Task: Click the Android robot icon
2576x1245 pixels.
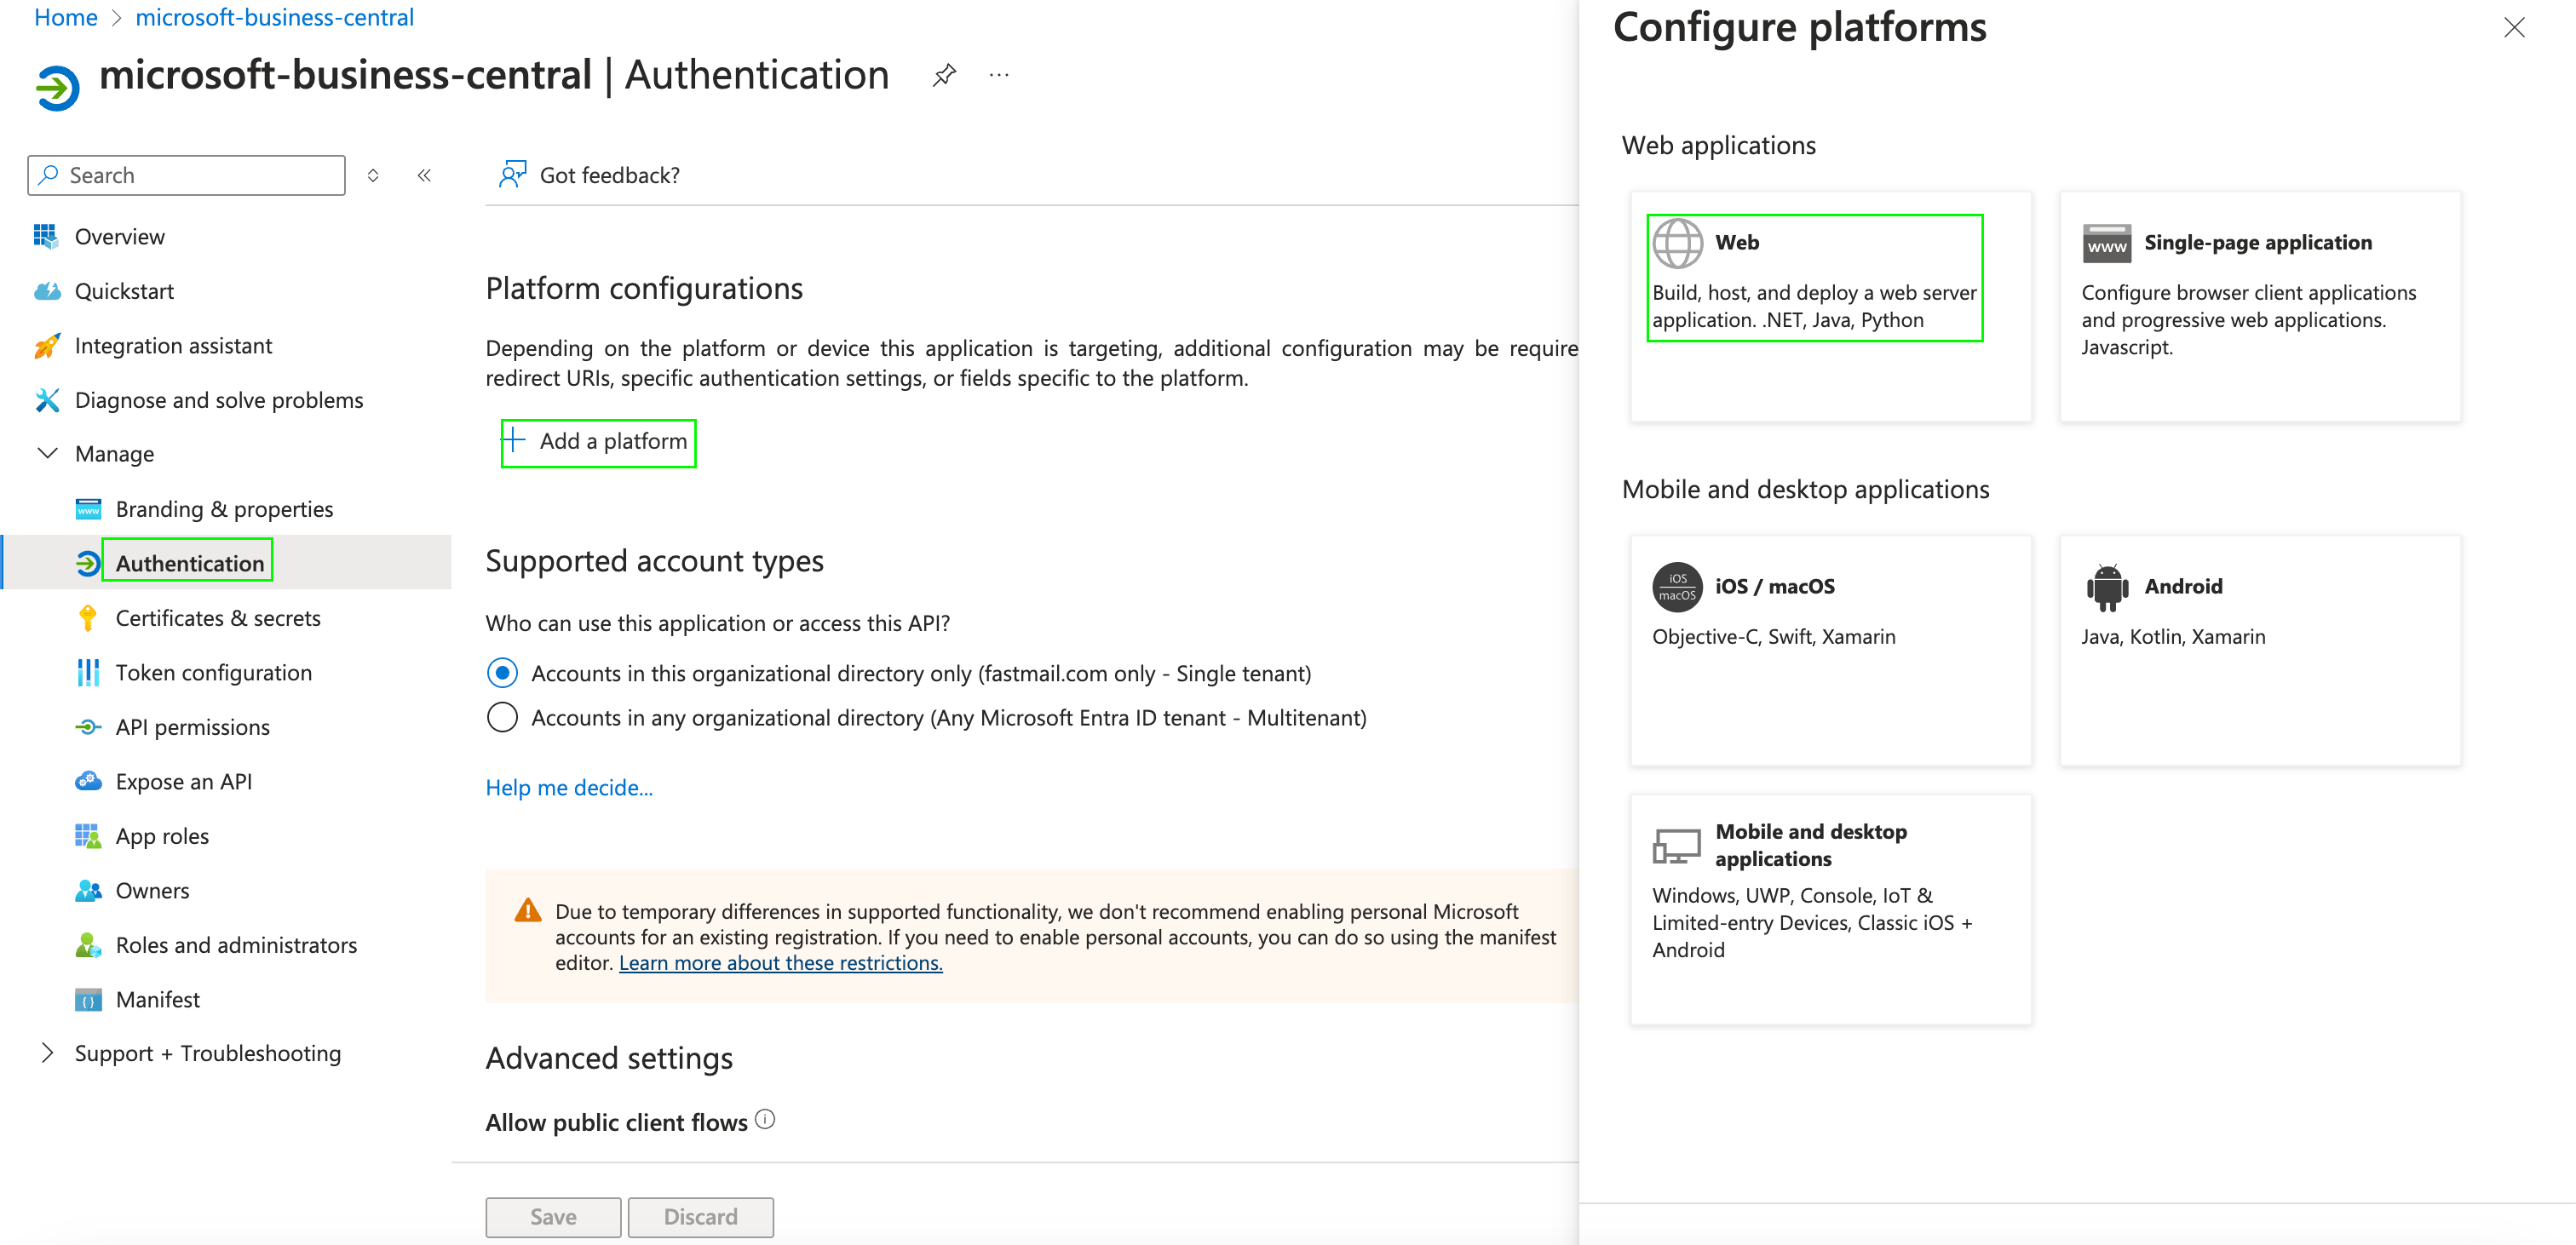Action: [x=2106, y=587]
